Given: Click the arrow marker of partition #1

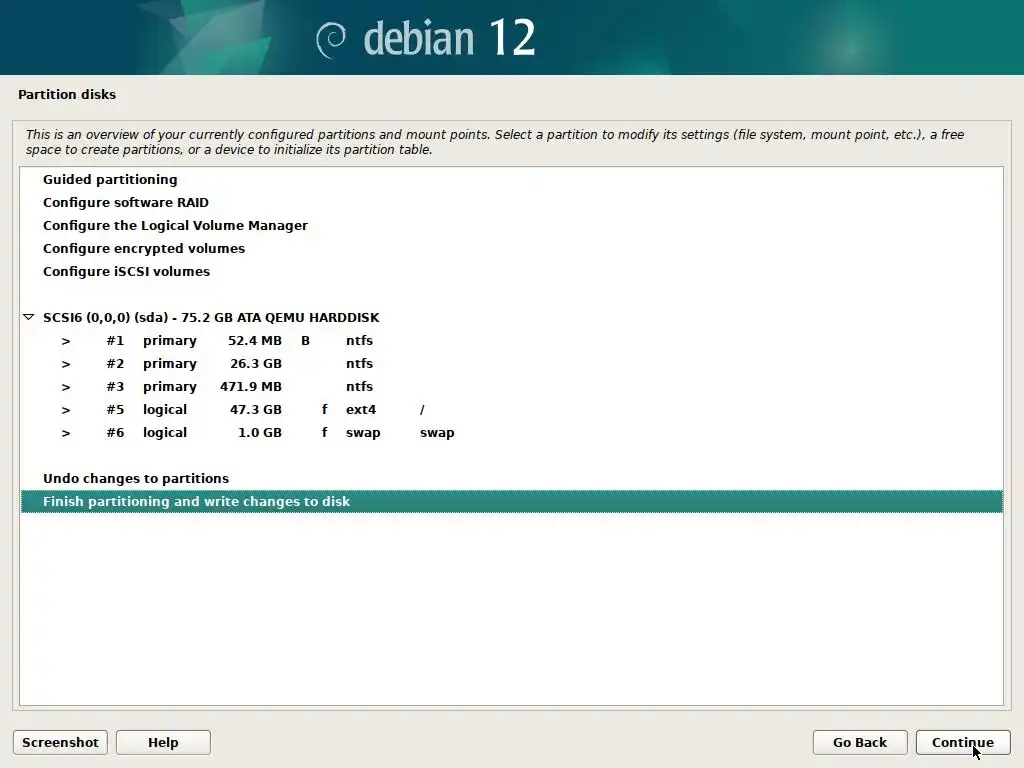Looking at the screenshot, I should pos(66,341).
